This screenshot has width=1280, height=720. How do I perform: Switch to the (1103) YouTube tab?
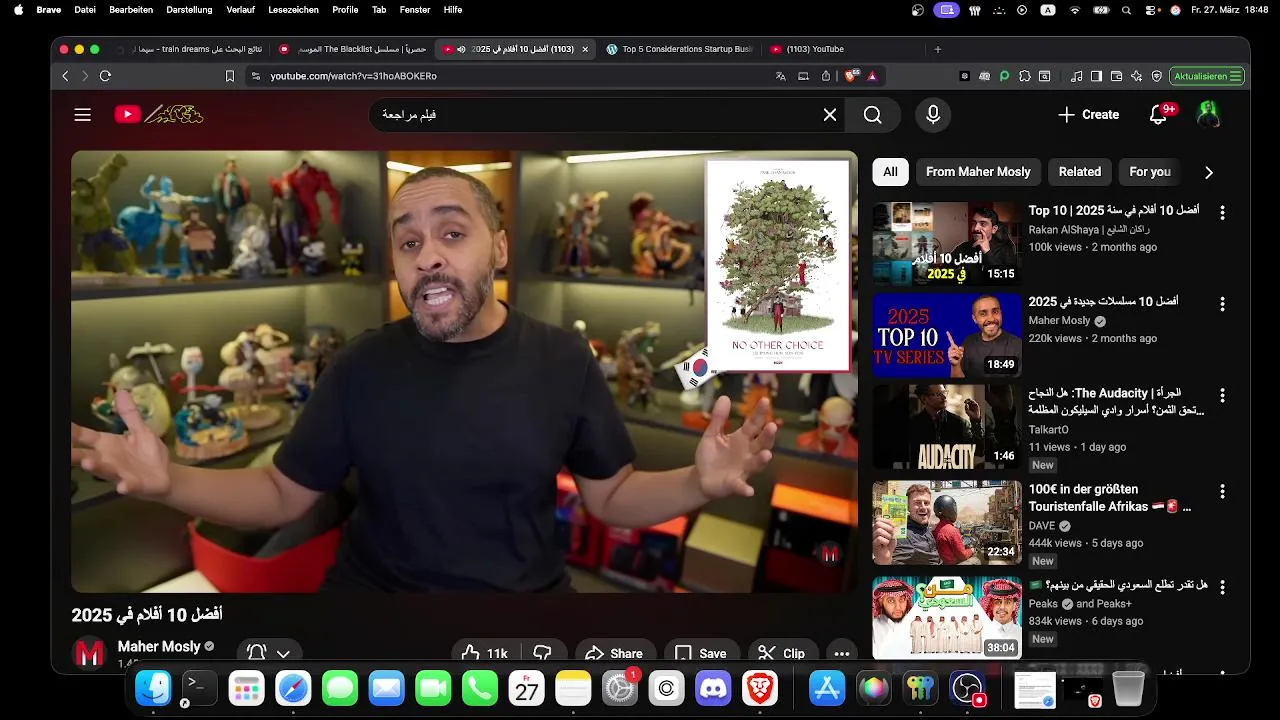pos(842,49)
